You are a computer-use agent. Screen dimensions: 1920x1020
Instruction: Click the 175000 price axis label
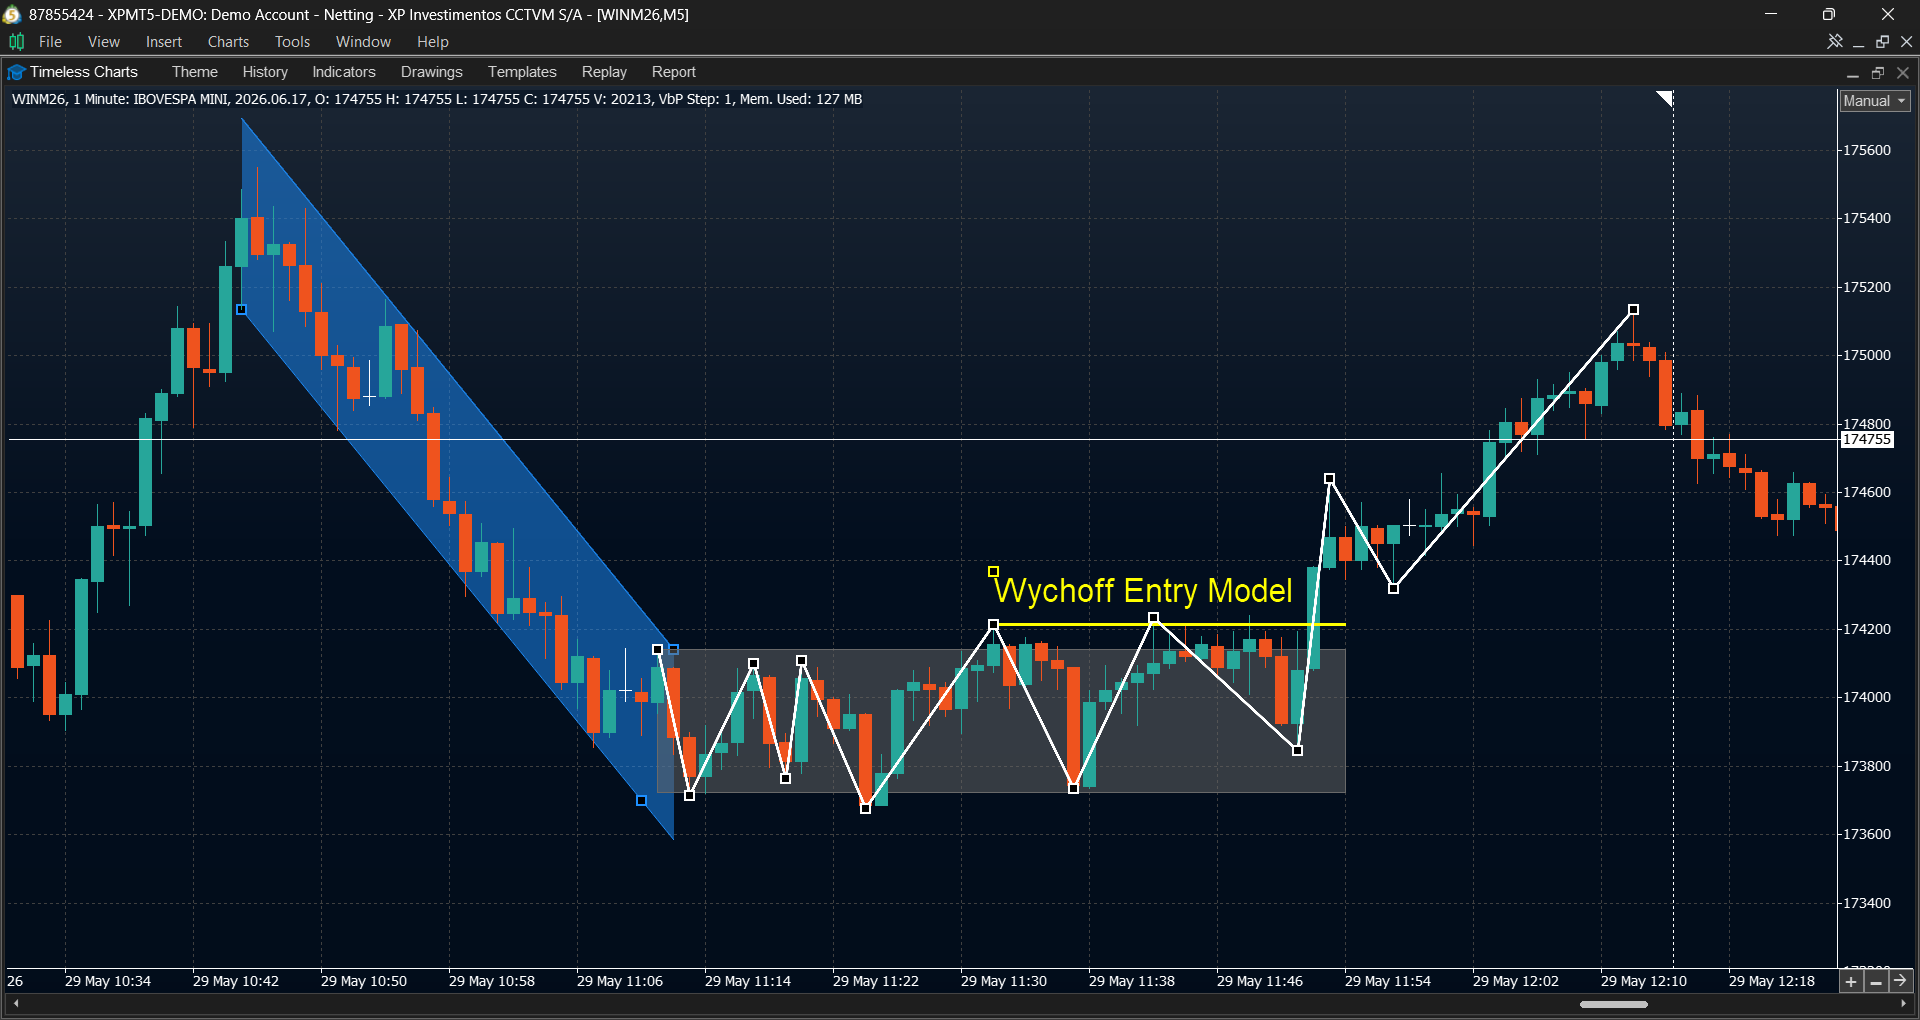[x=1867, y=355]
